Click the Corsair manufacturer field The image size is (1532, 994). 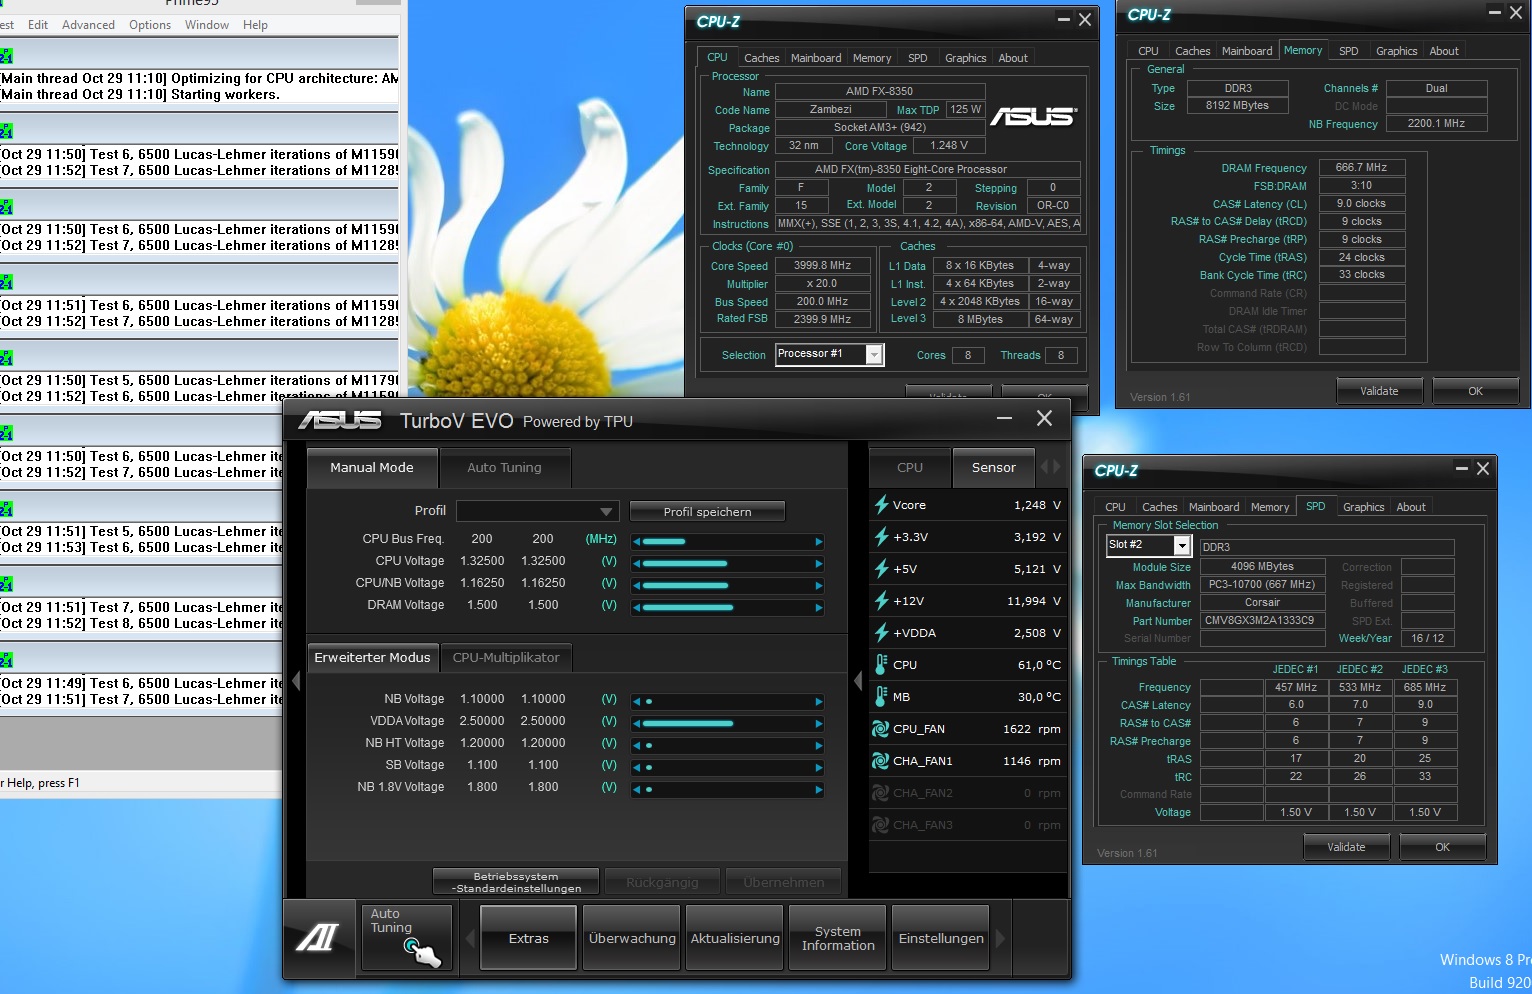pyautogui.click(x=1262, y=602)
